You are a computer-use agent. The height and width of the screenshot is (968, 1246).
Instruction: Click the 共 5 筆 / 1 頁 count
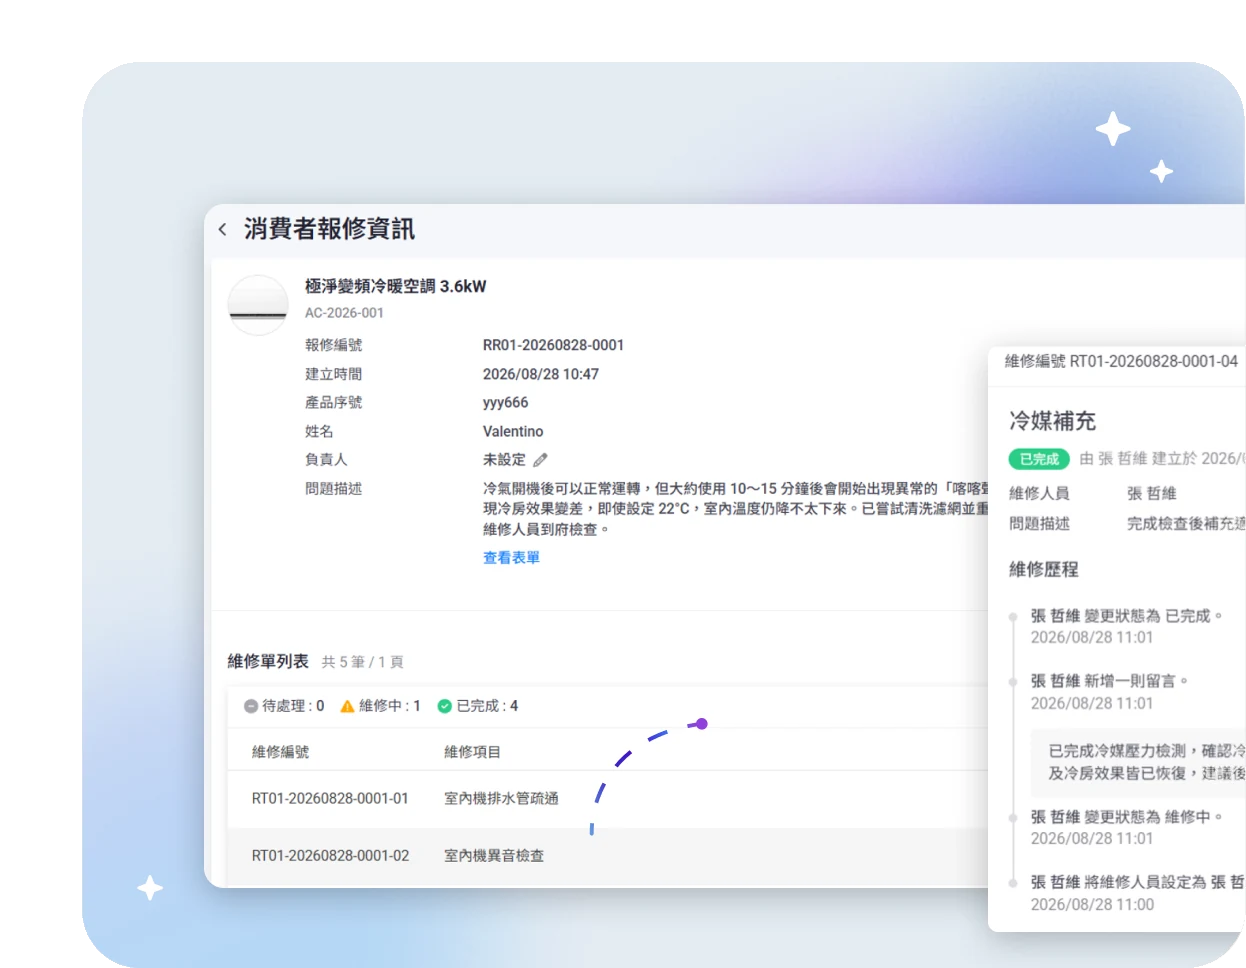click(362, 662)
